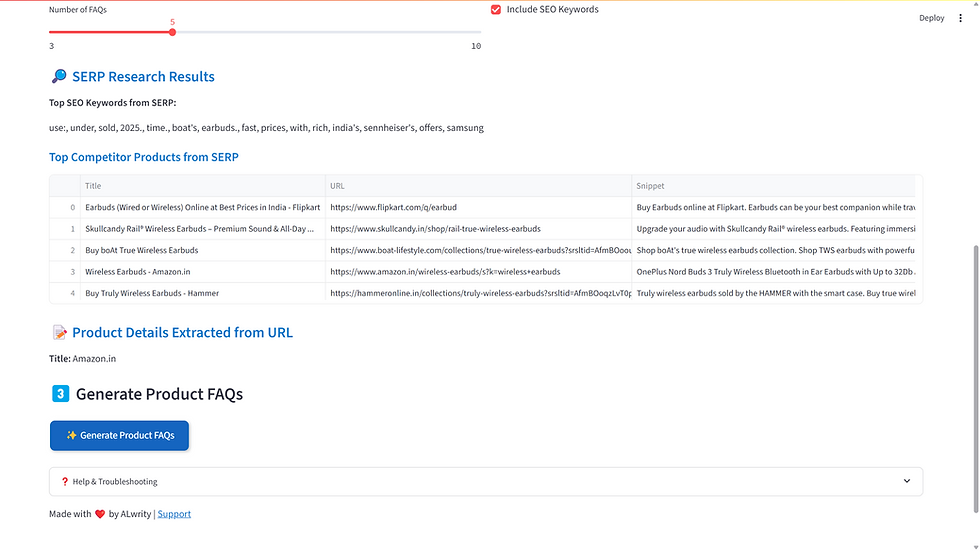The width and height of the screenshot is (980, 551).
Task: Click the Buy Earbuds online at Flipkart snippet
Action: (773, 207)
